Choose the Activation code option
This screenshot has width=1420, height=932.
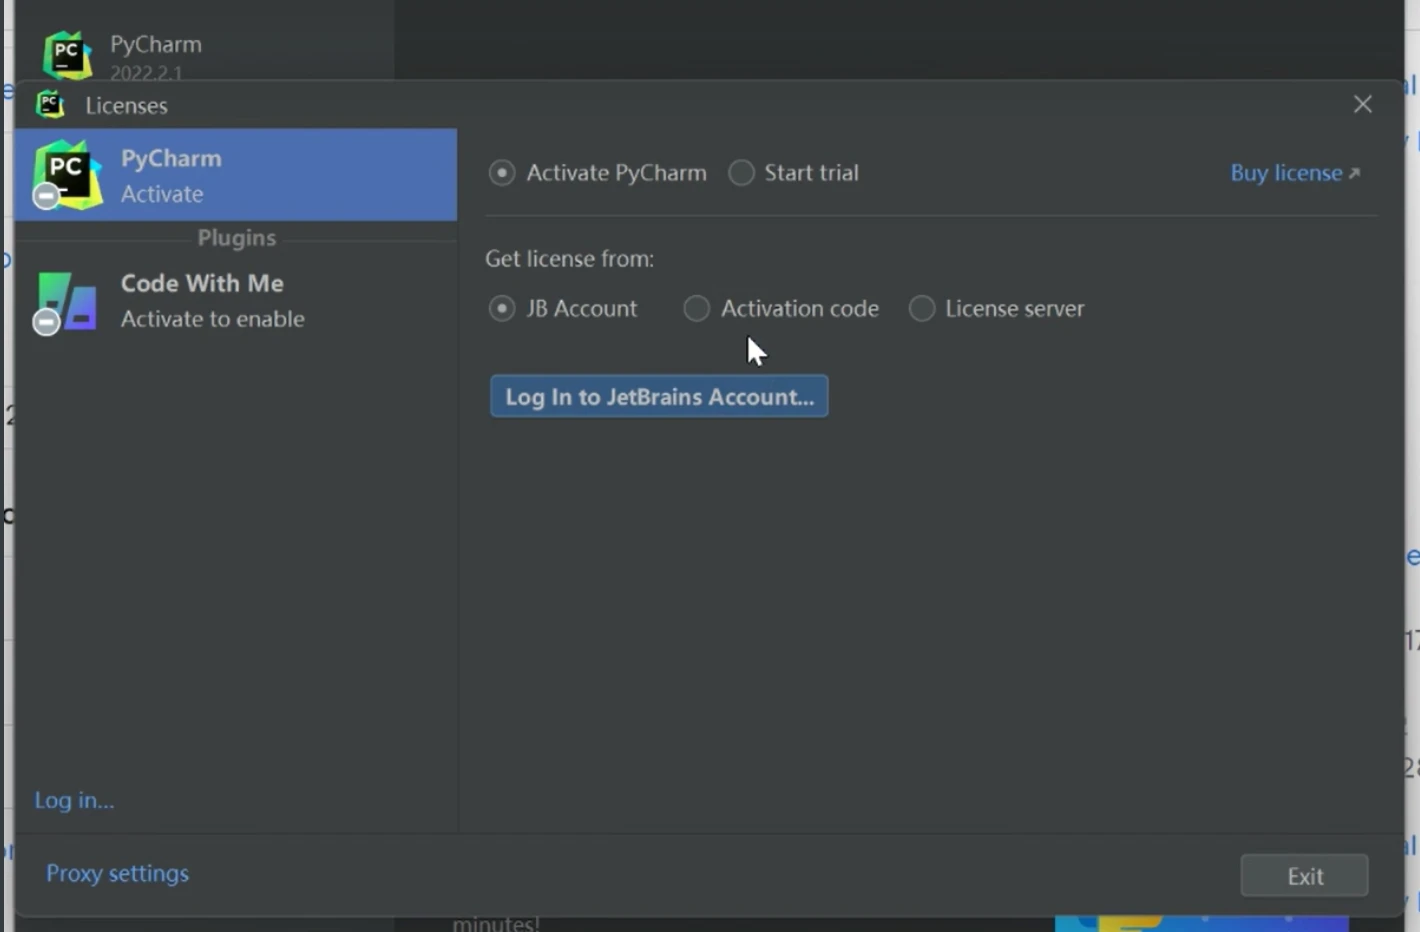[696, 309]
